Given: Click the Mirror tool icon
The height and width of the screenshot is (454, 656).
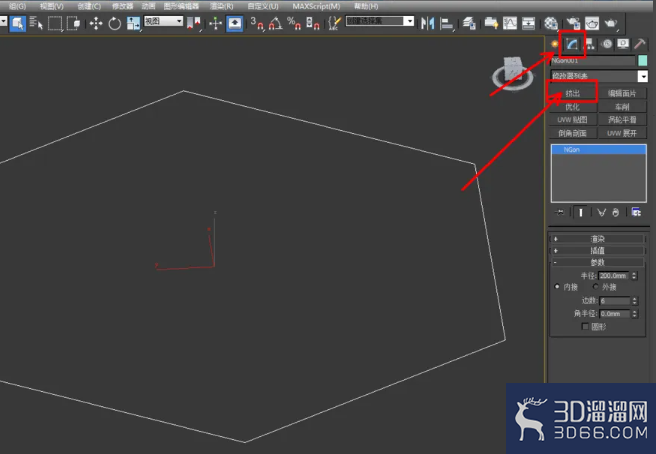Looking at the screenshot, I should click(428, 23).
